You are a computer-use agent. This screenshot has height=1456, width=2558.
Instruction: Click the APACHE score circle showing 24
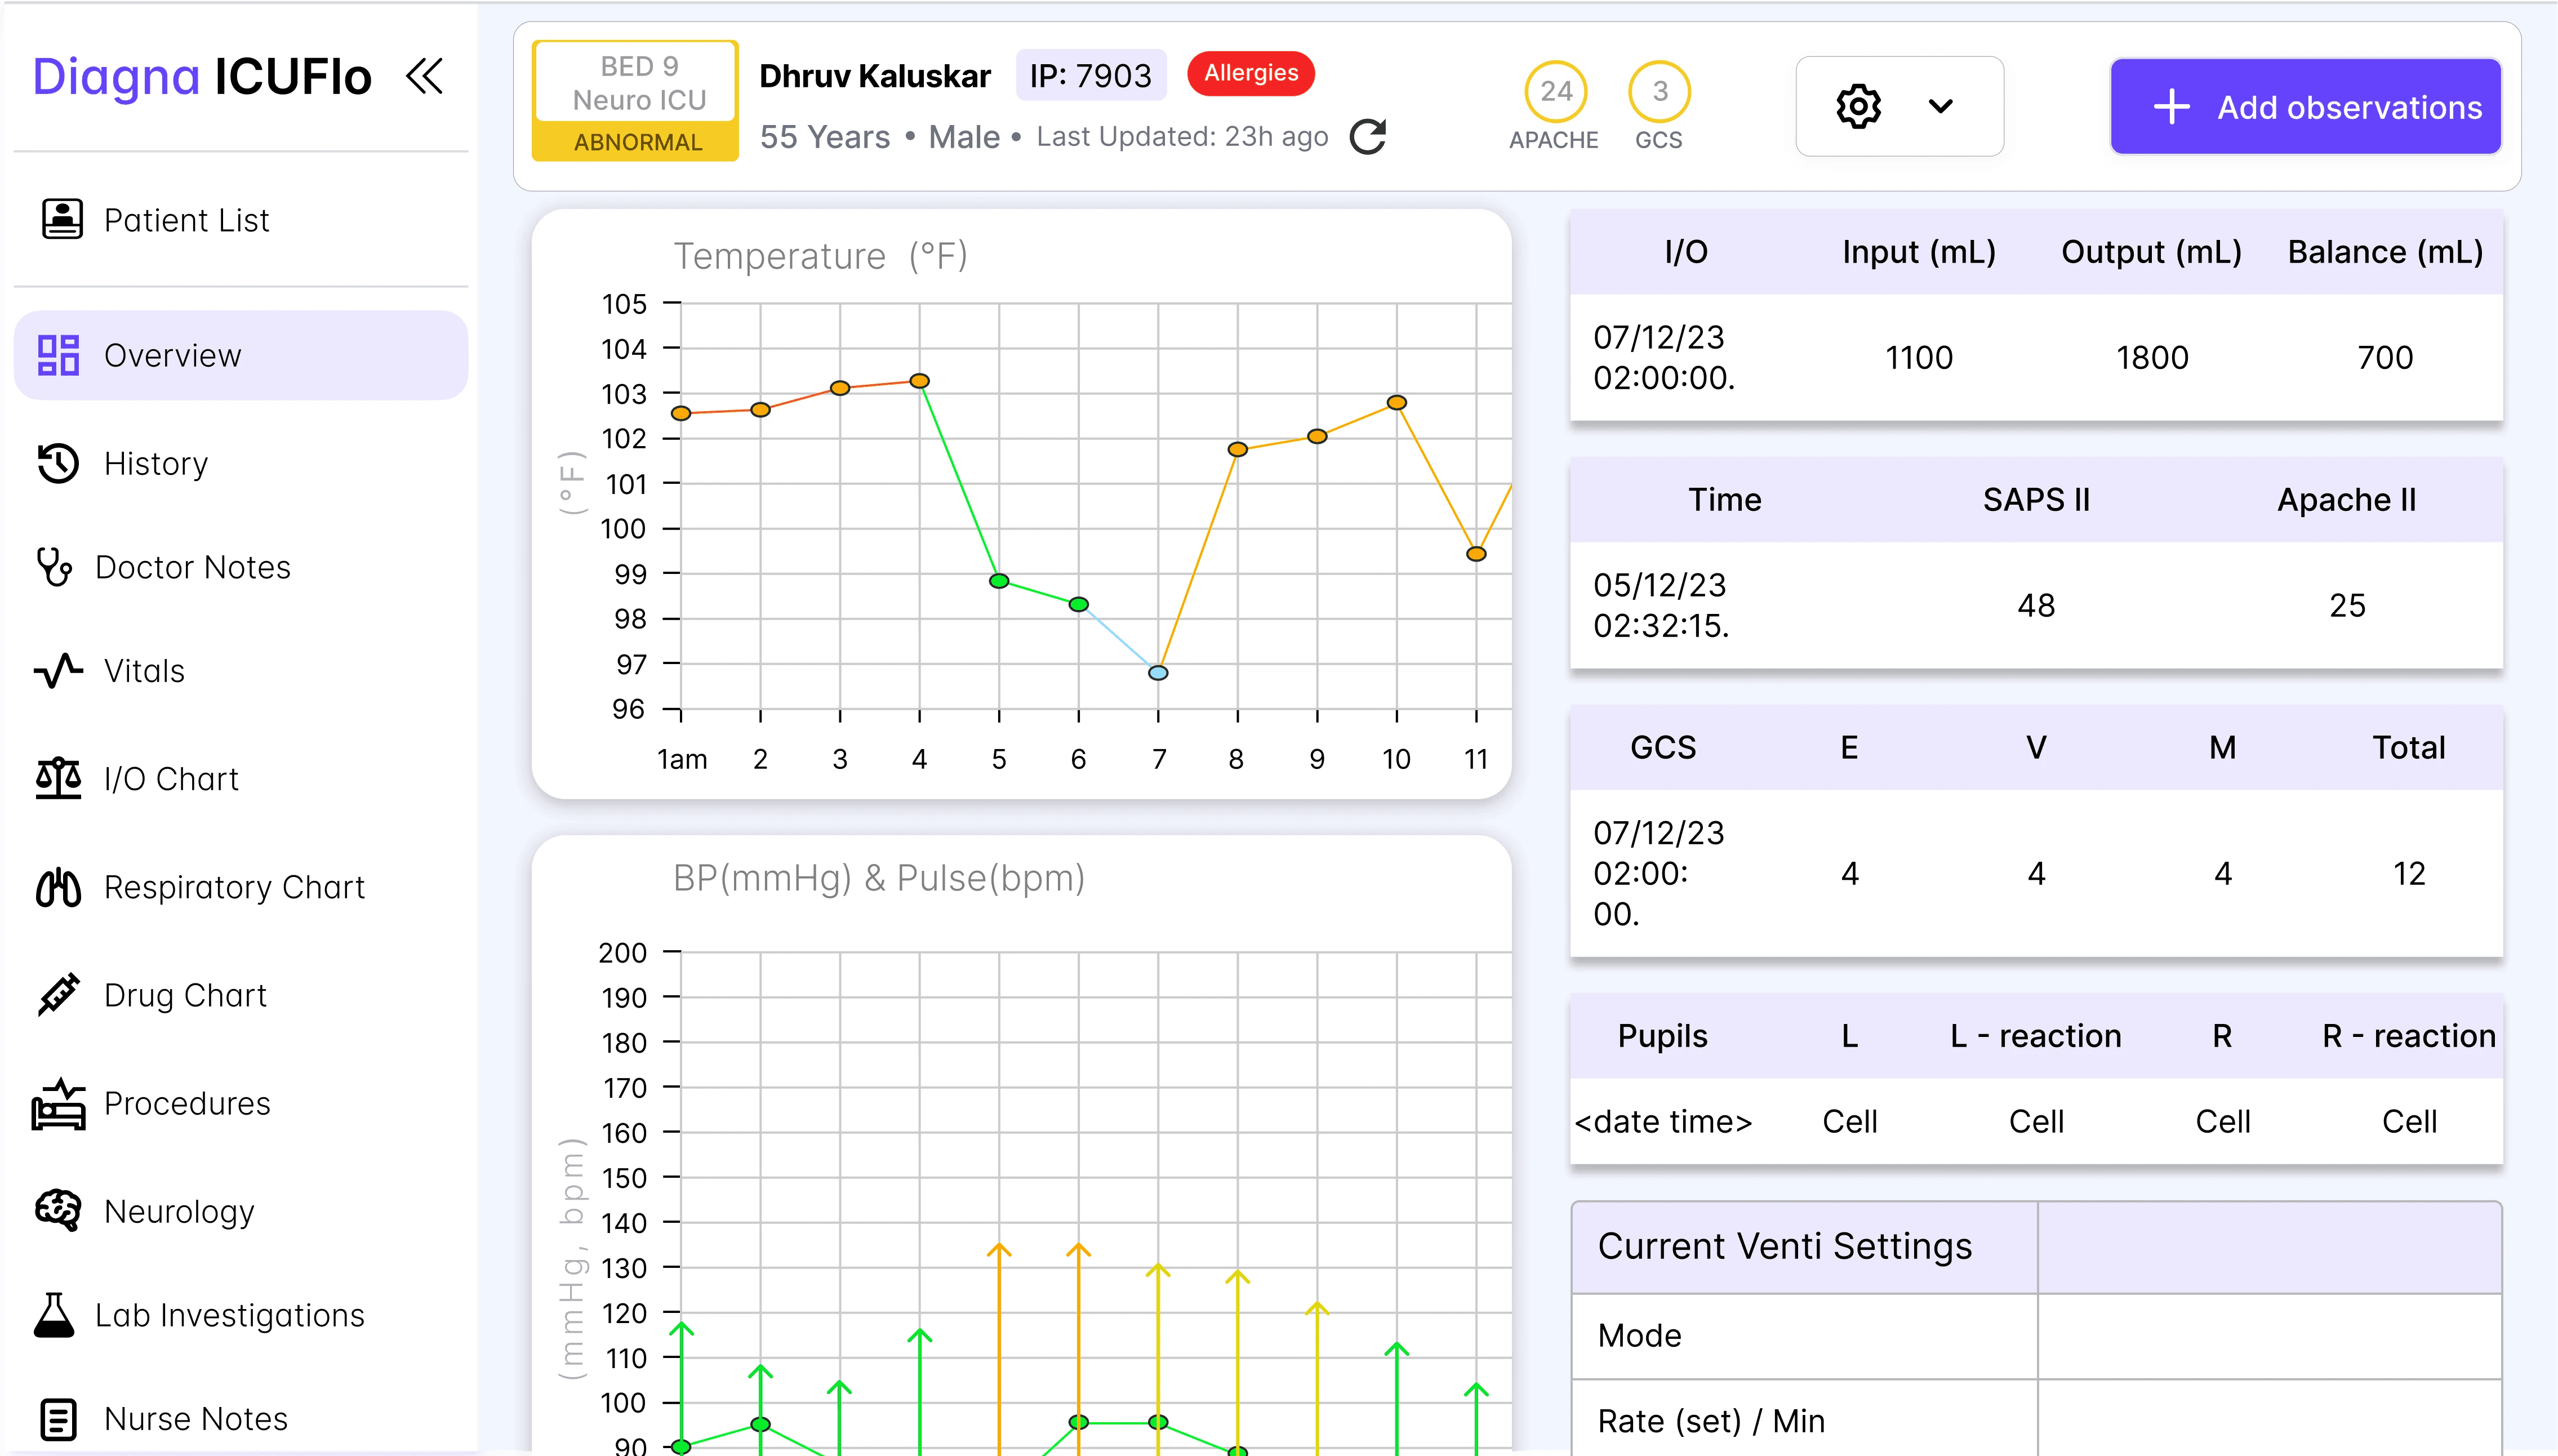(1555, 91)
